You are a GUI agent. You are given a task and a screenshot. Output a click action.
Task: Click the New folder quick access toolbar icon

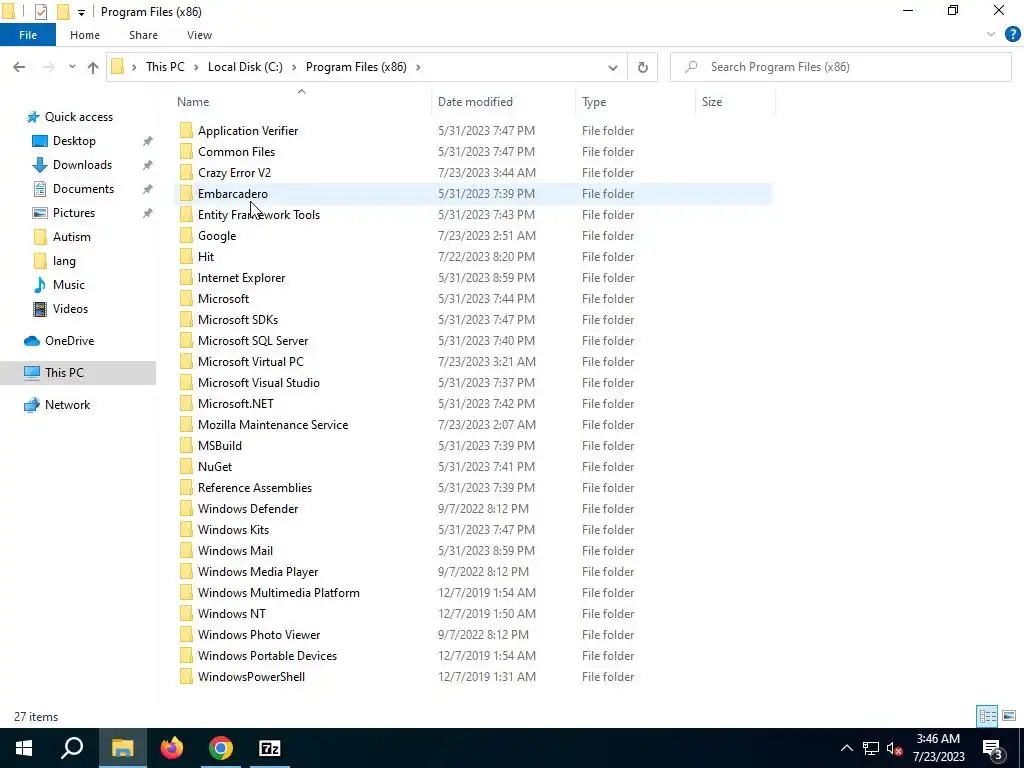(63, 12)
